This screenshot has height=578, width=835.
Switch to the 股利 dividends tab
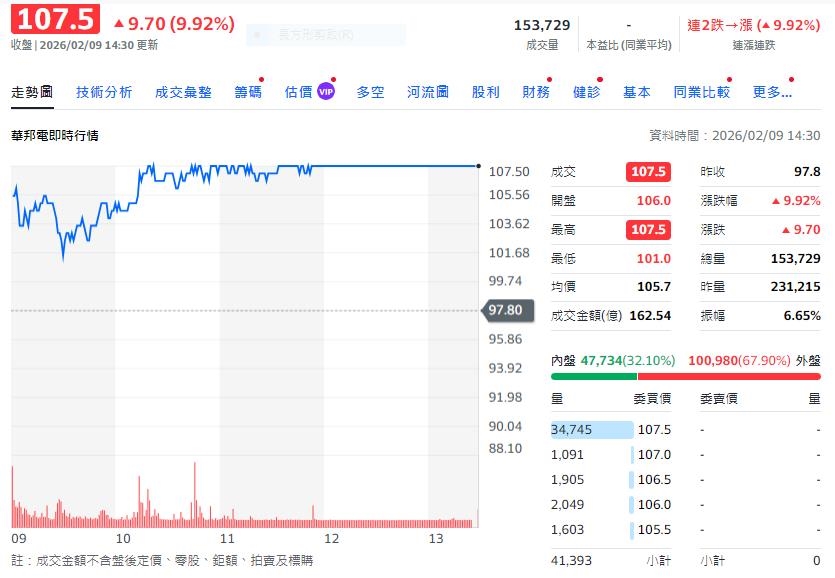485,92
